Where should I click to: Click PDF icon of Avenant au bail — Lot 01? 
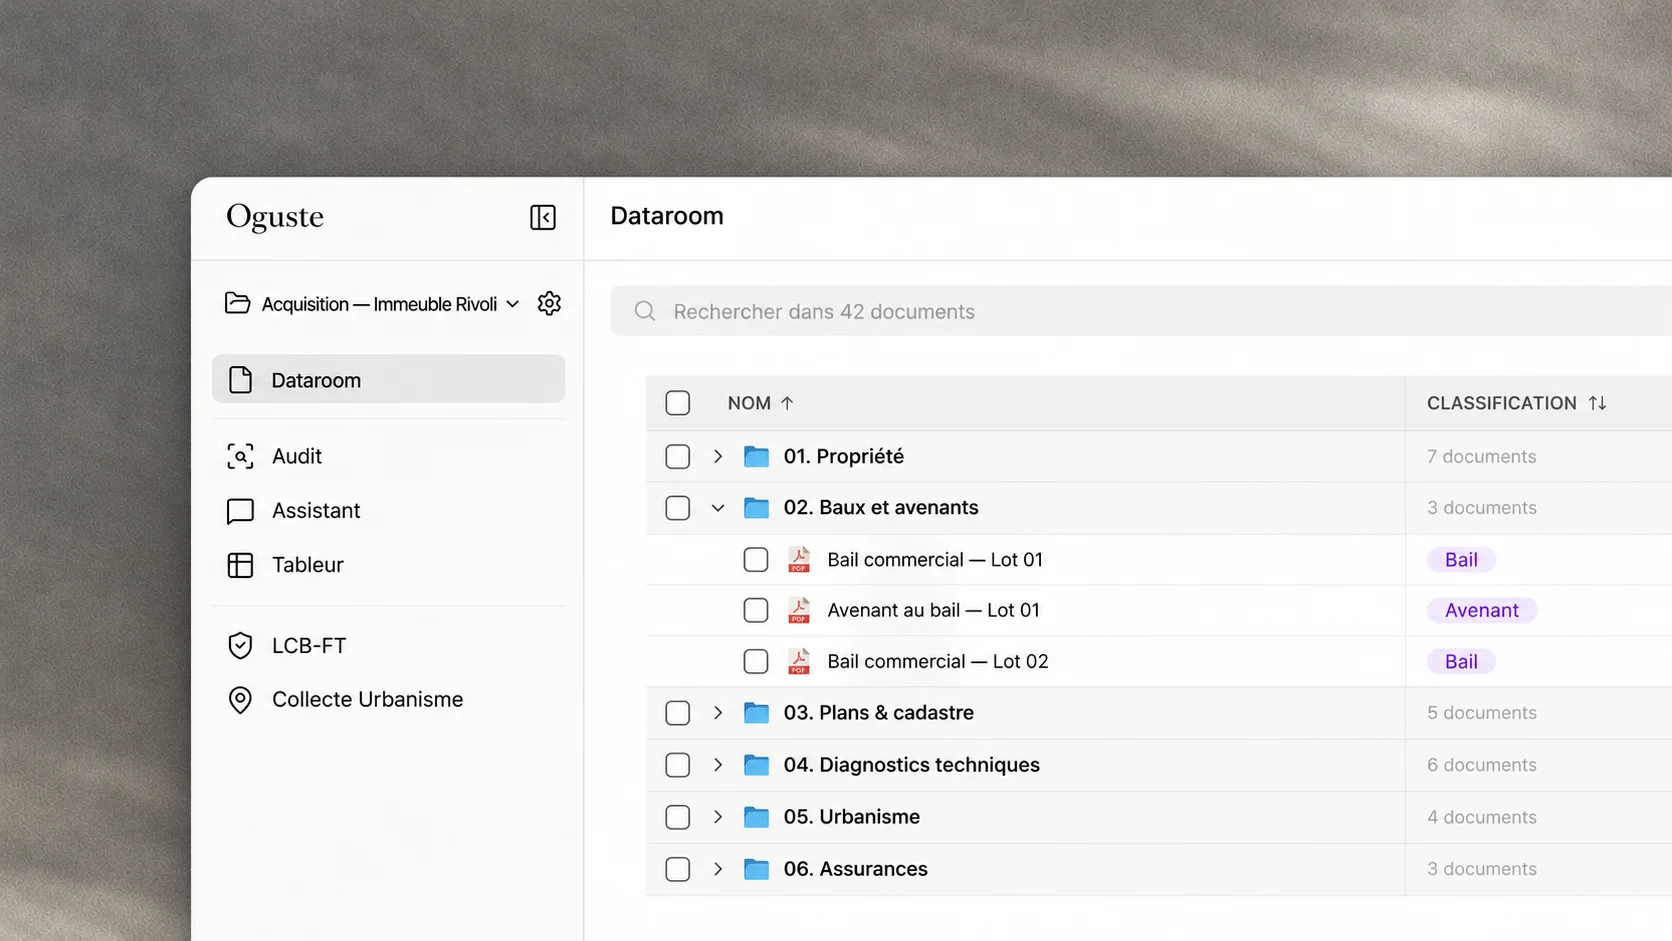[x=798, y=610]
